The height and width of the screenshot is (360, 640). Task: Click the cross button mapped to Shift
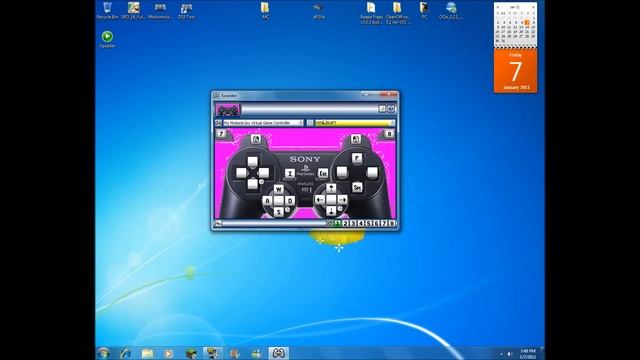click(x=357, y=187)
